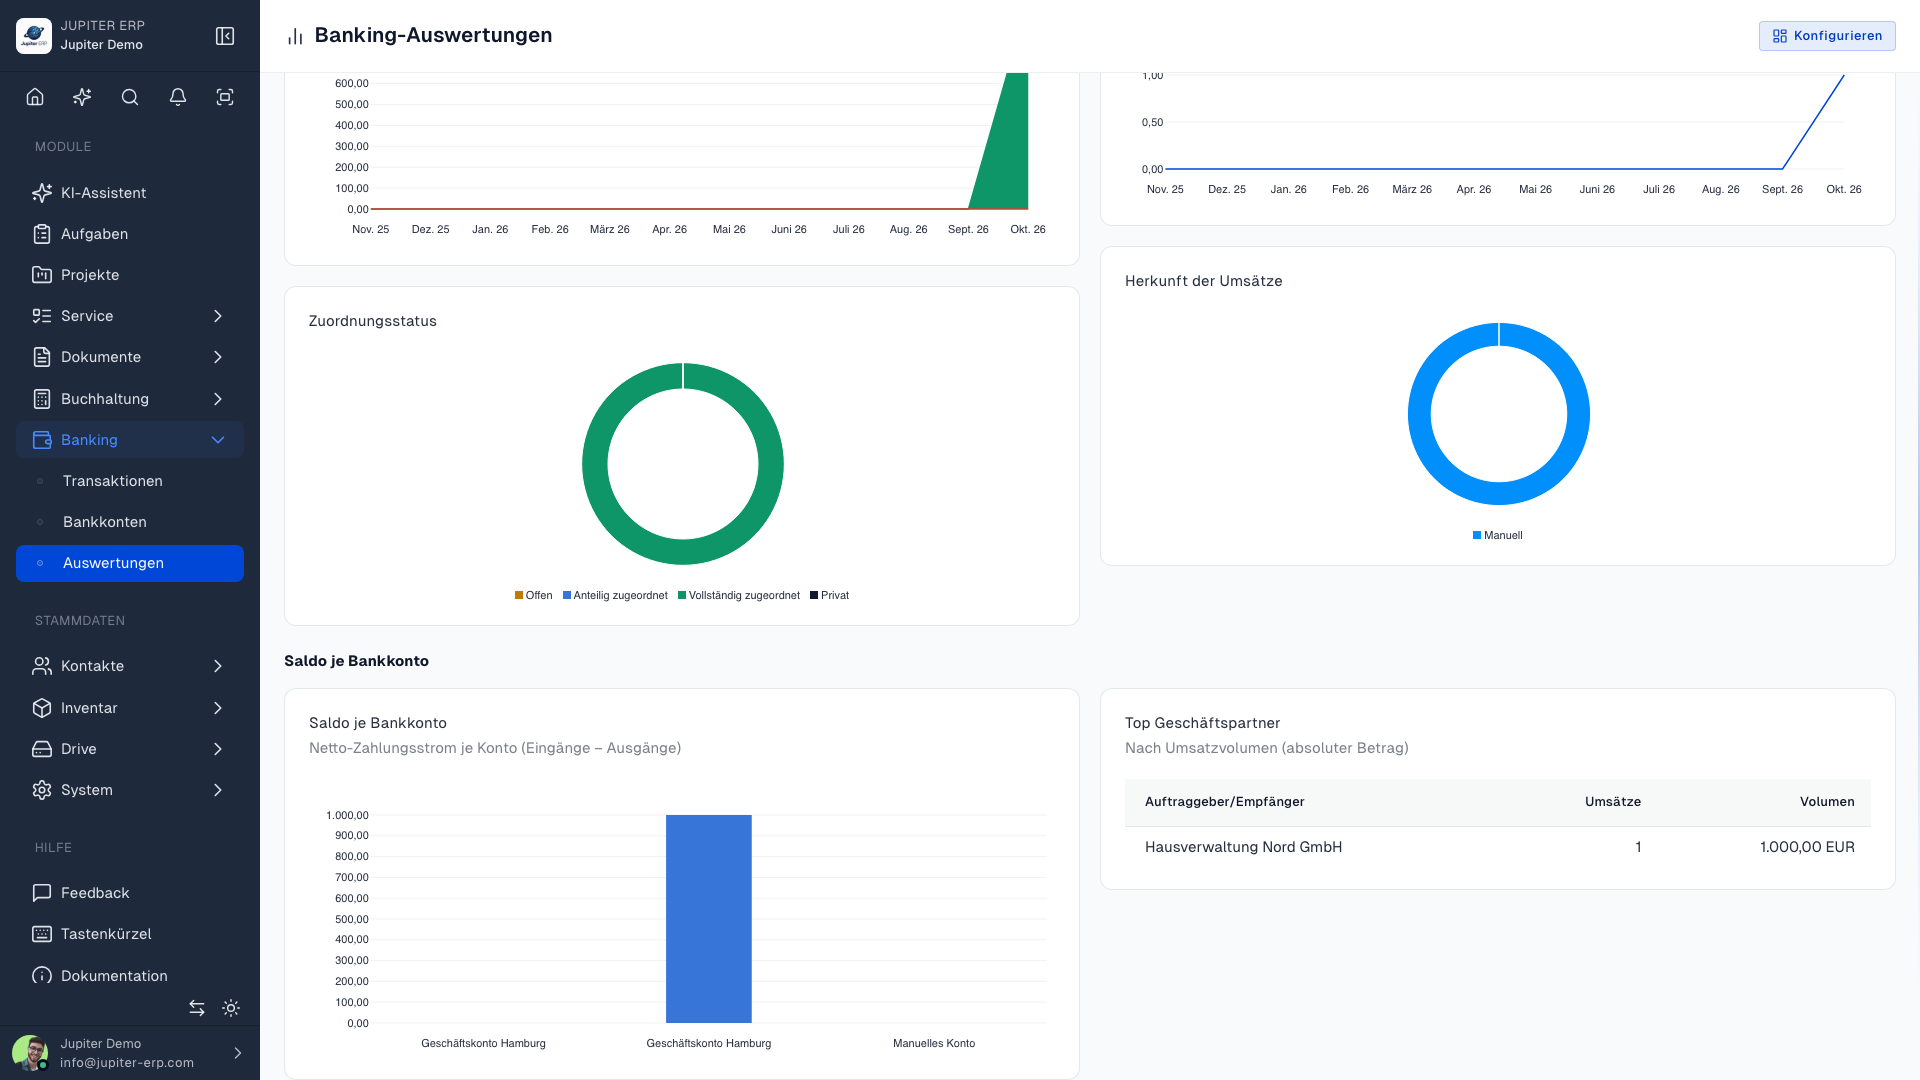Click the green Zuordnungsstatus donut ring
Viewport: 1920px width, 1080px height.
[x=683, y=551]
